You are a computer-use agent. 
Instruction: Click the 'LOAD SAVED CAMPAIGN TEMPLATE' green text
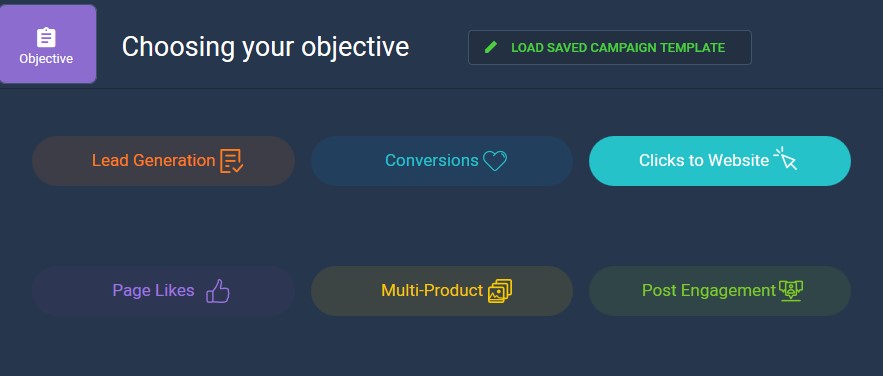(618, 48)
